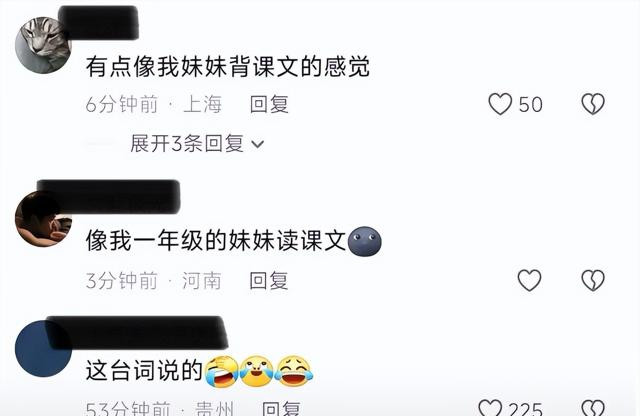Open the solid blue avatar profile
Screen dimensions: 640x416
point(43,348)
